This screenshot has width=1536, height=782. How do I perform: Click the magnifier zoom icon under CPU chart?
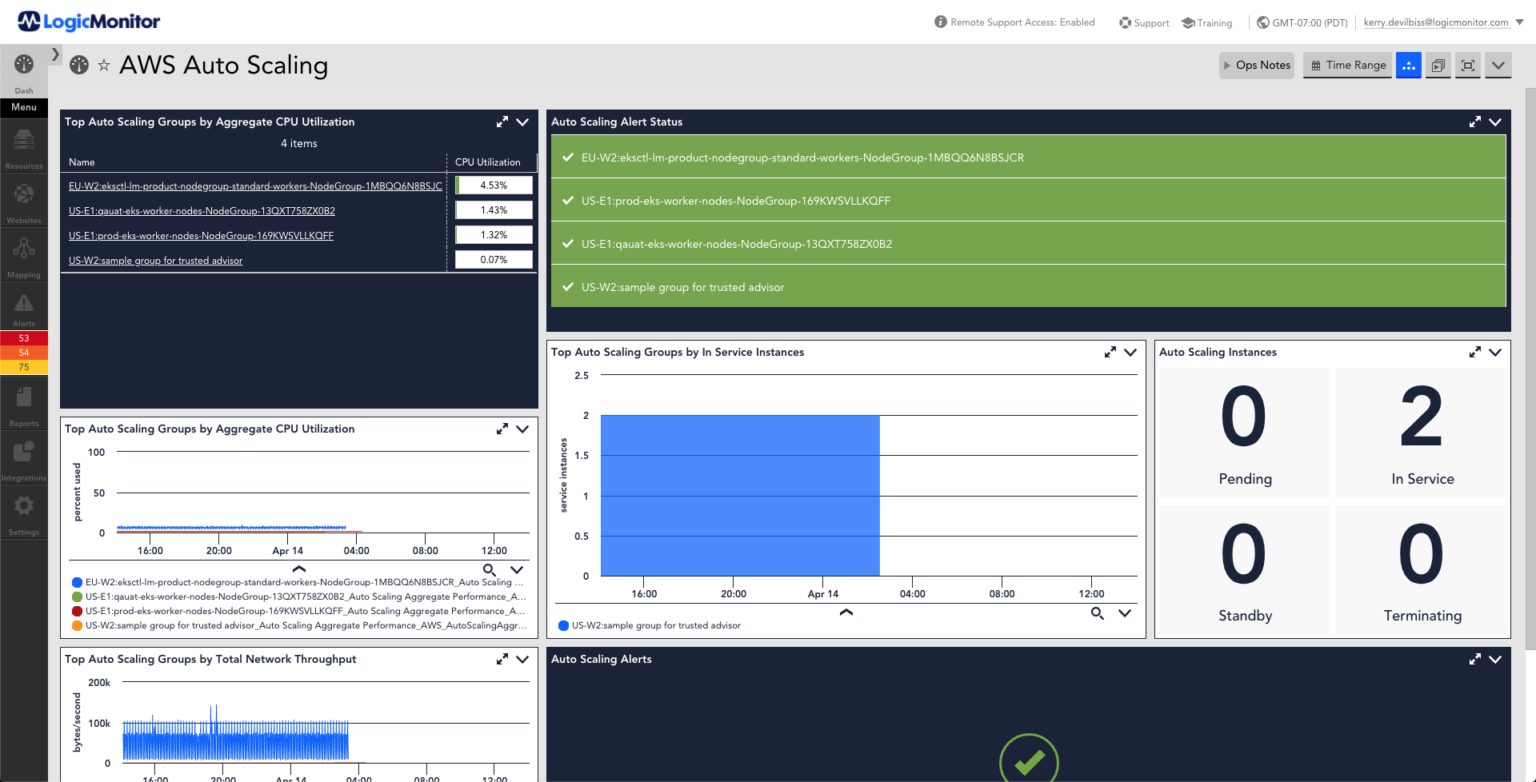point(491,568)
